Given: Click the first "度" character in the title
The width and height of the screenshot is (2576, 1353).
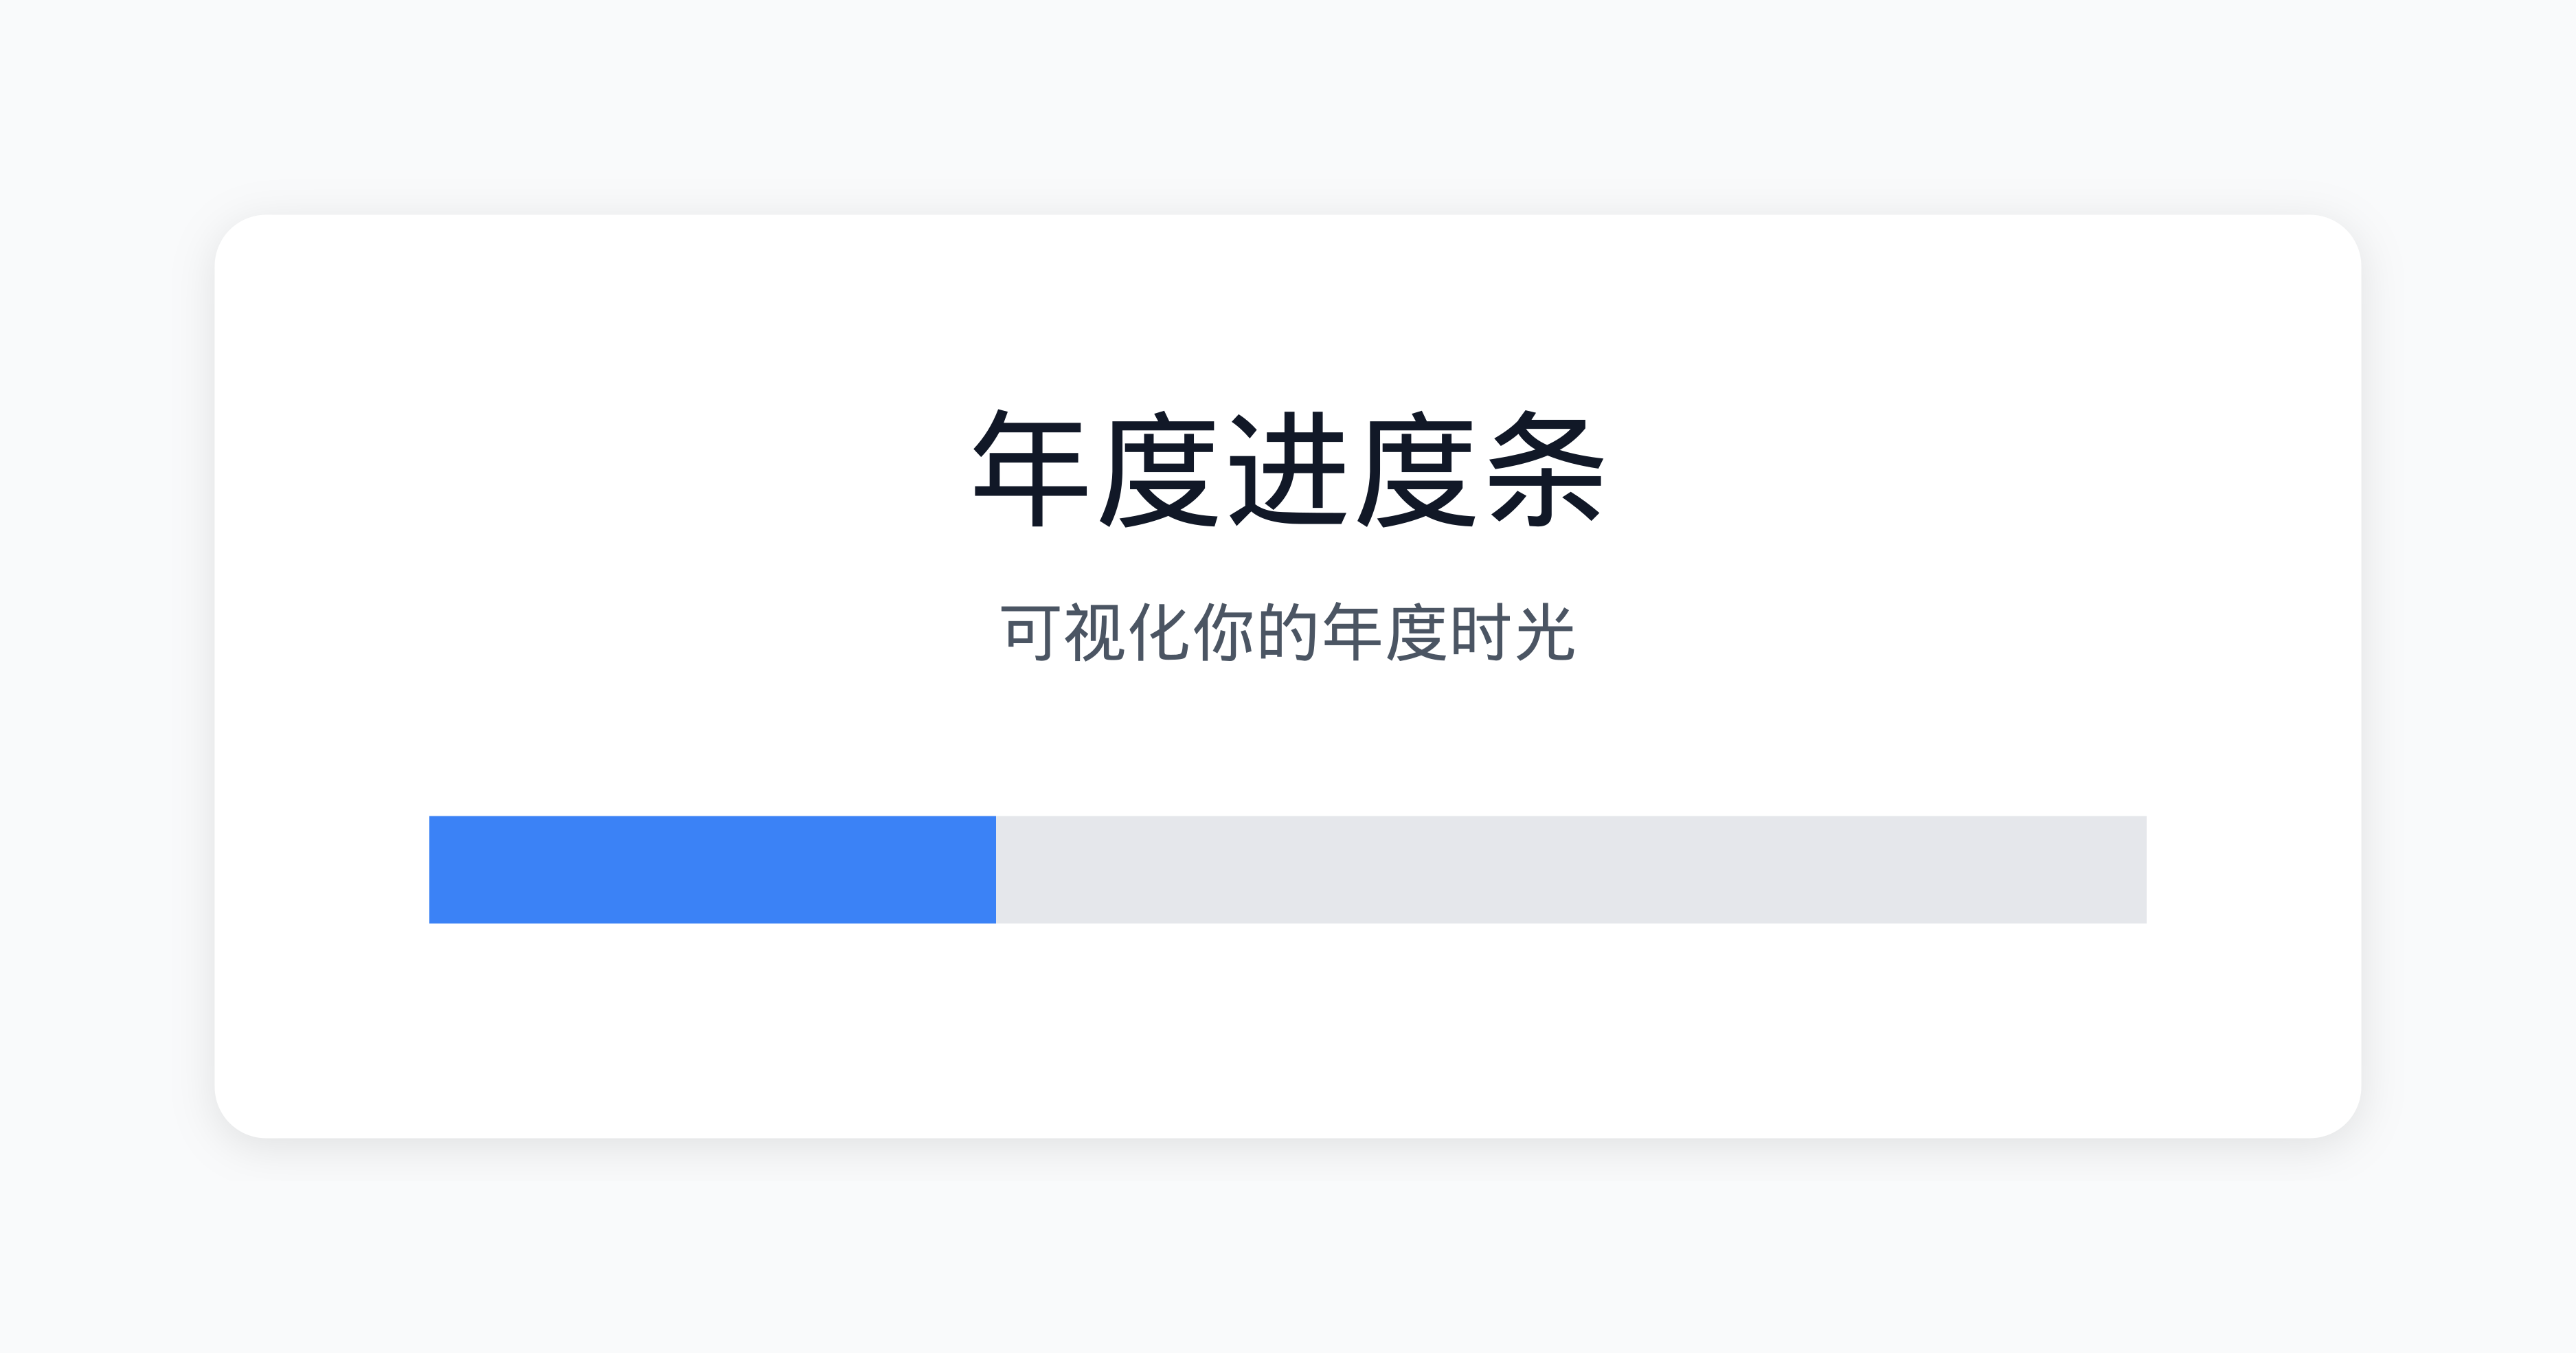Looking at the screenshot, I should (x=1160, y=469).
